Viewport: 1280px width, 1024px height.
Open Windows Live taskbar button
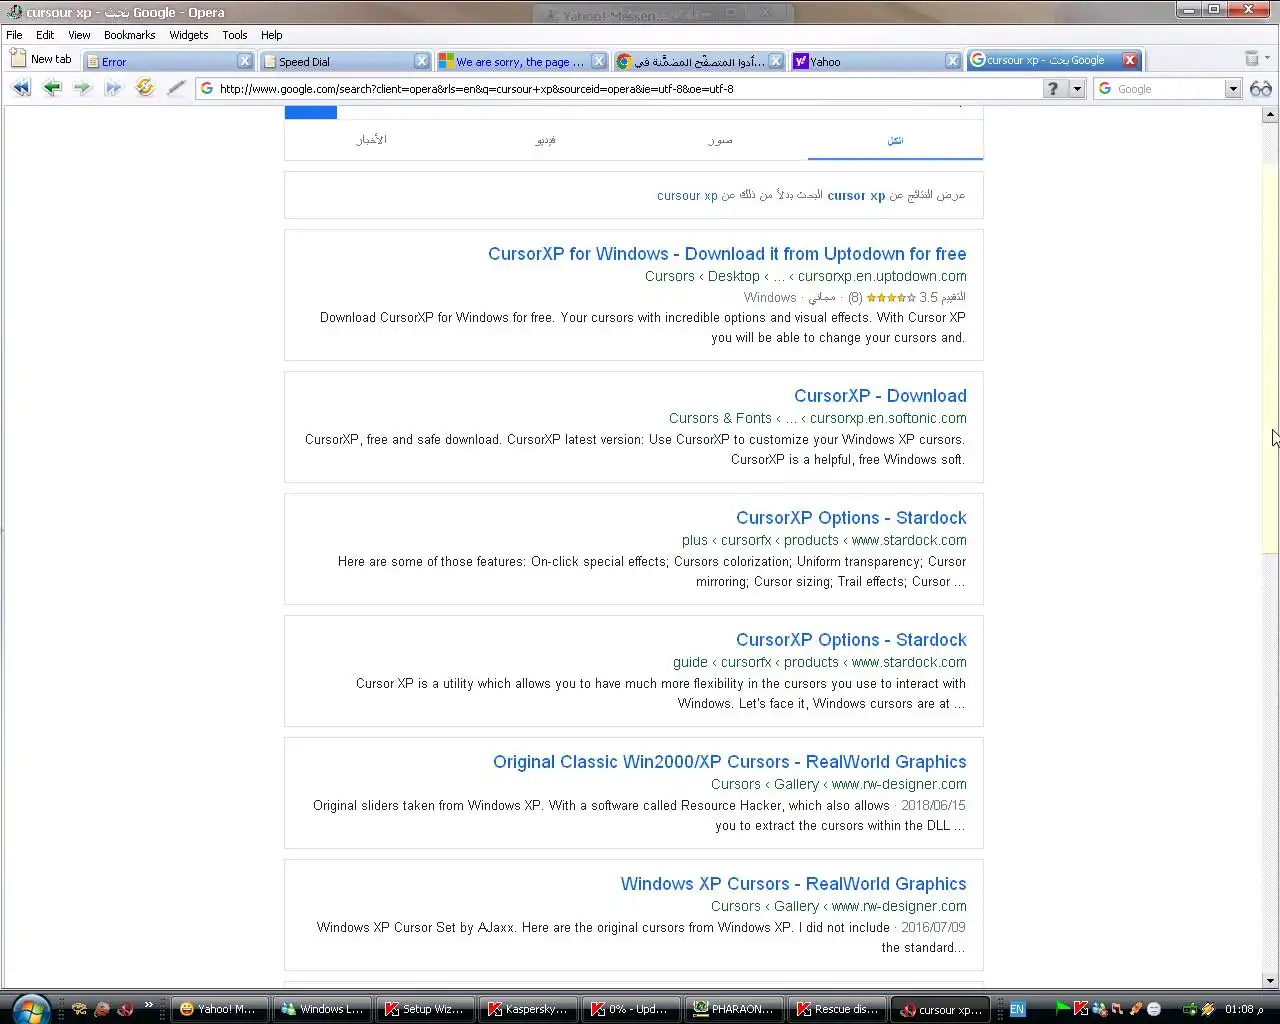click(323, 1009)
